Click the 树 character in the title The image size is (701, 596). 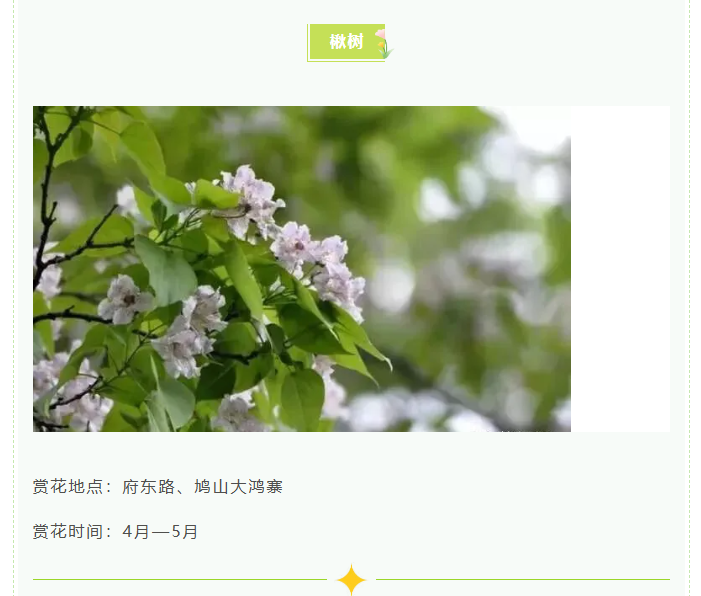click(355, 42)
